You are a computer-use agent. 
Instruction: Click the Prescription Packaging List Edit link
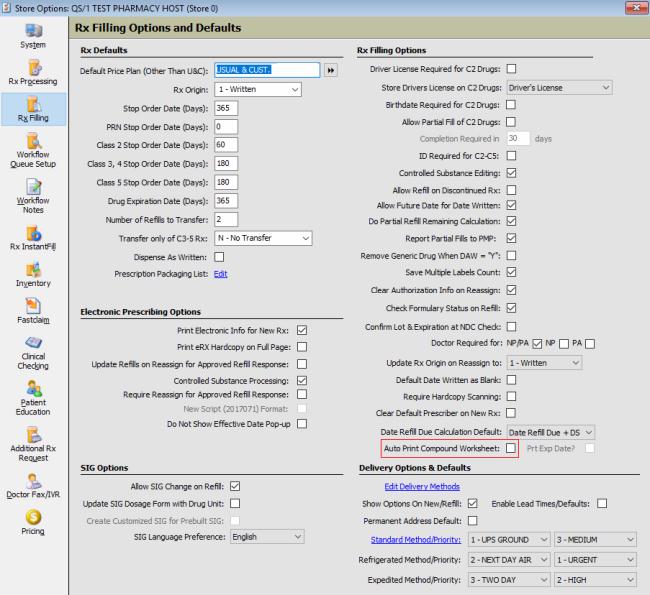[221, 274]
